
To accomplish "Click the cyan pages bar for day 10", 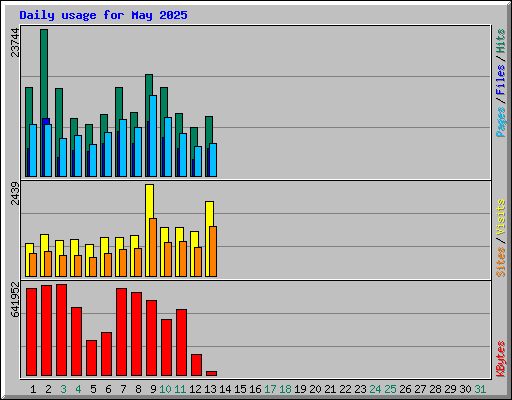I will (x=168, y=147).
